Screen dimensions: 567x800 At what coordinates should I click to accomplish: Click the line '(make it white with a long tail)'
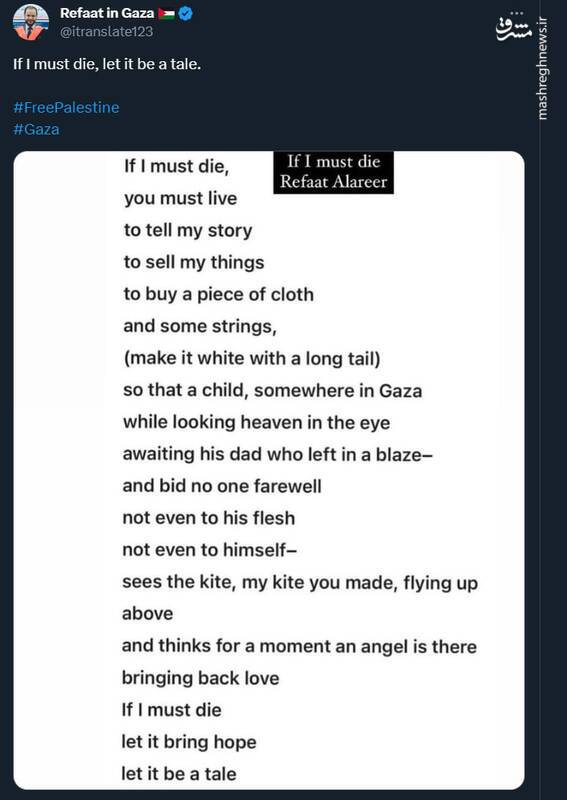pos(252,358)
